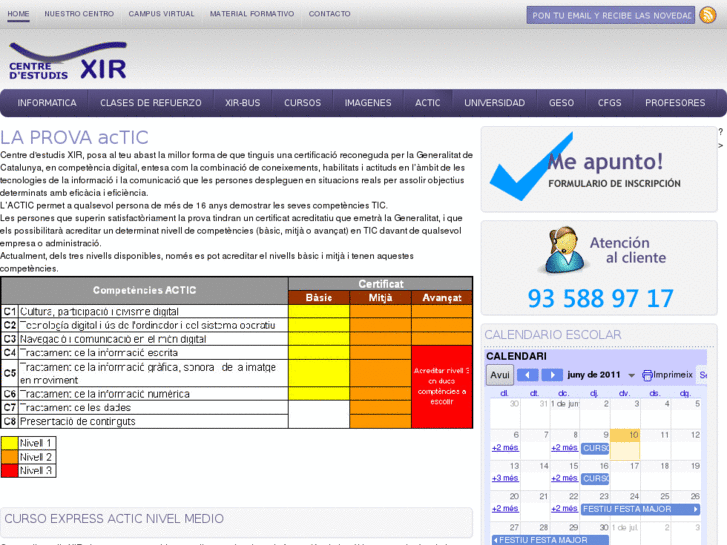Open +2 més link under day 22
This screenshot has width=727, height=545.
[564, 509]
